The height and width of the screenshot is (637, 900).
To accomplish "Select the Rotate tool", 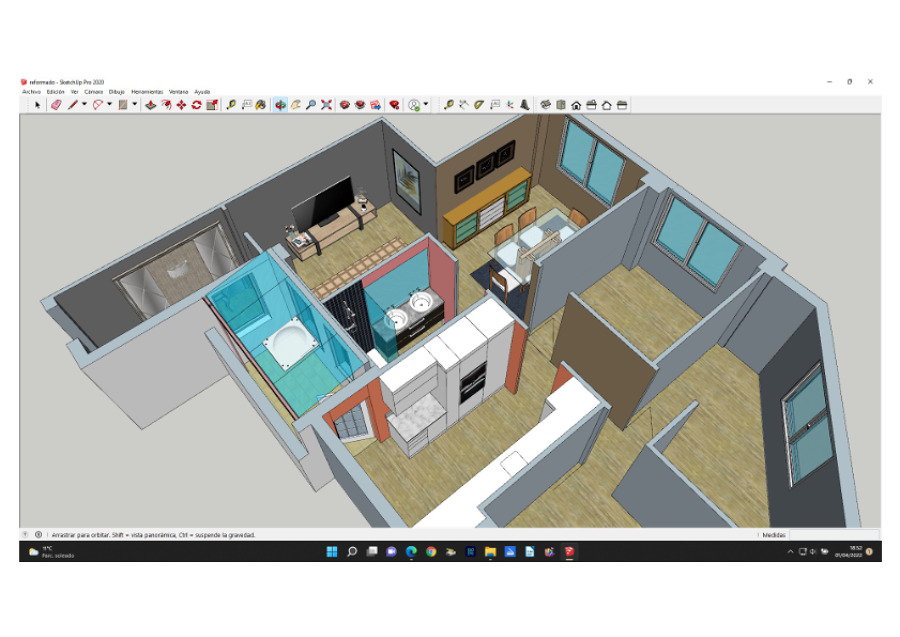I will tap(196, 104).
